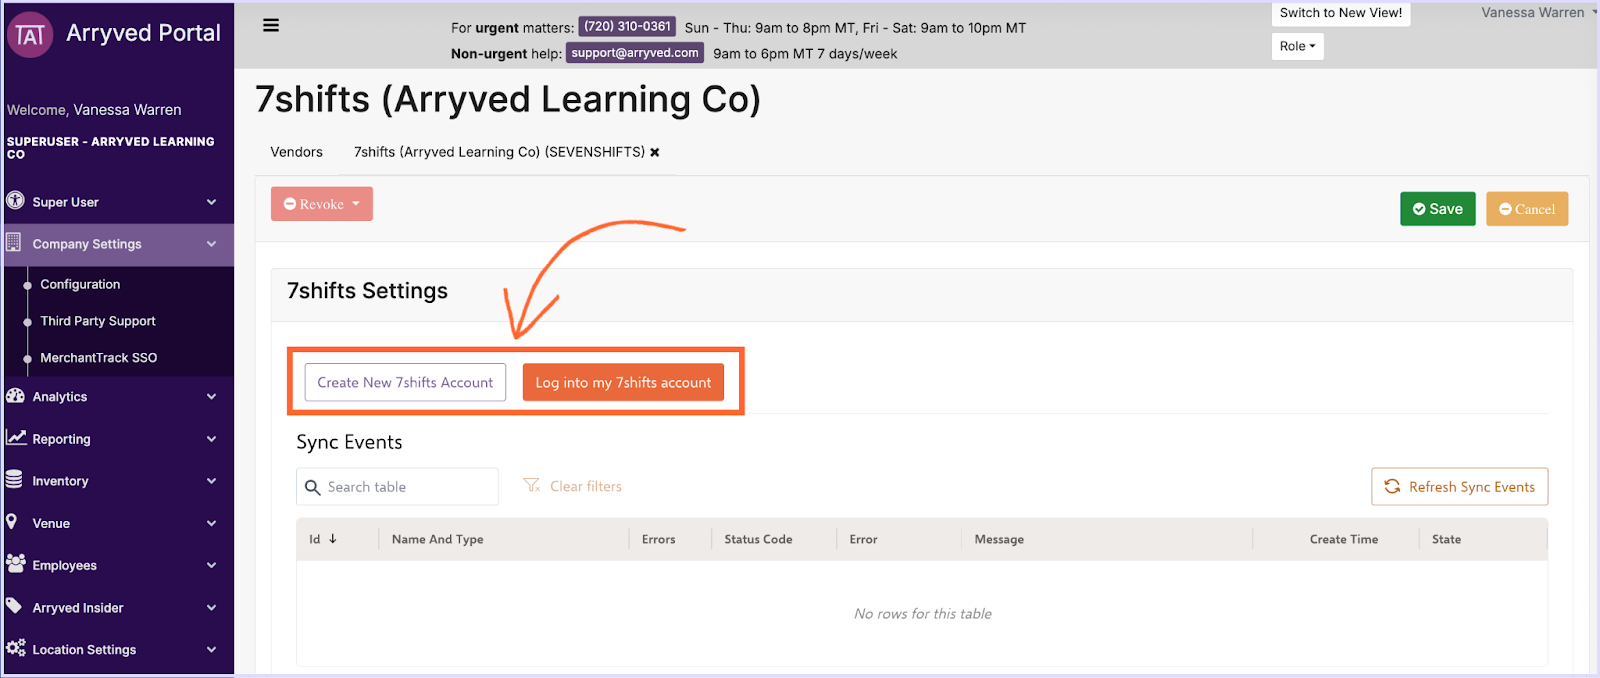Viewport: 1600px width, 678px height.
Task: Open the Revoke dropdown button
Action: 321,204
